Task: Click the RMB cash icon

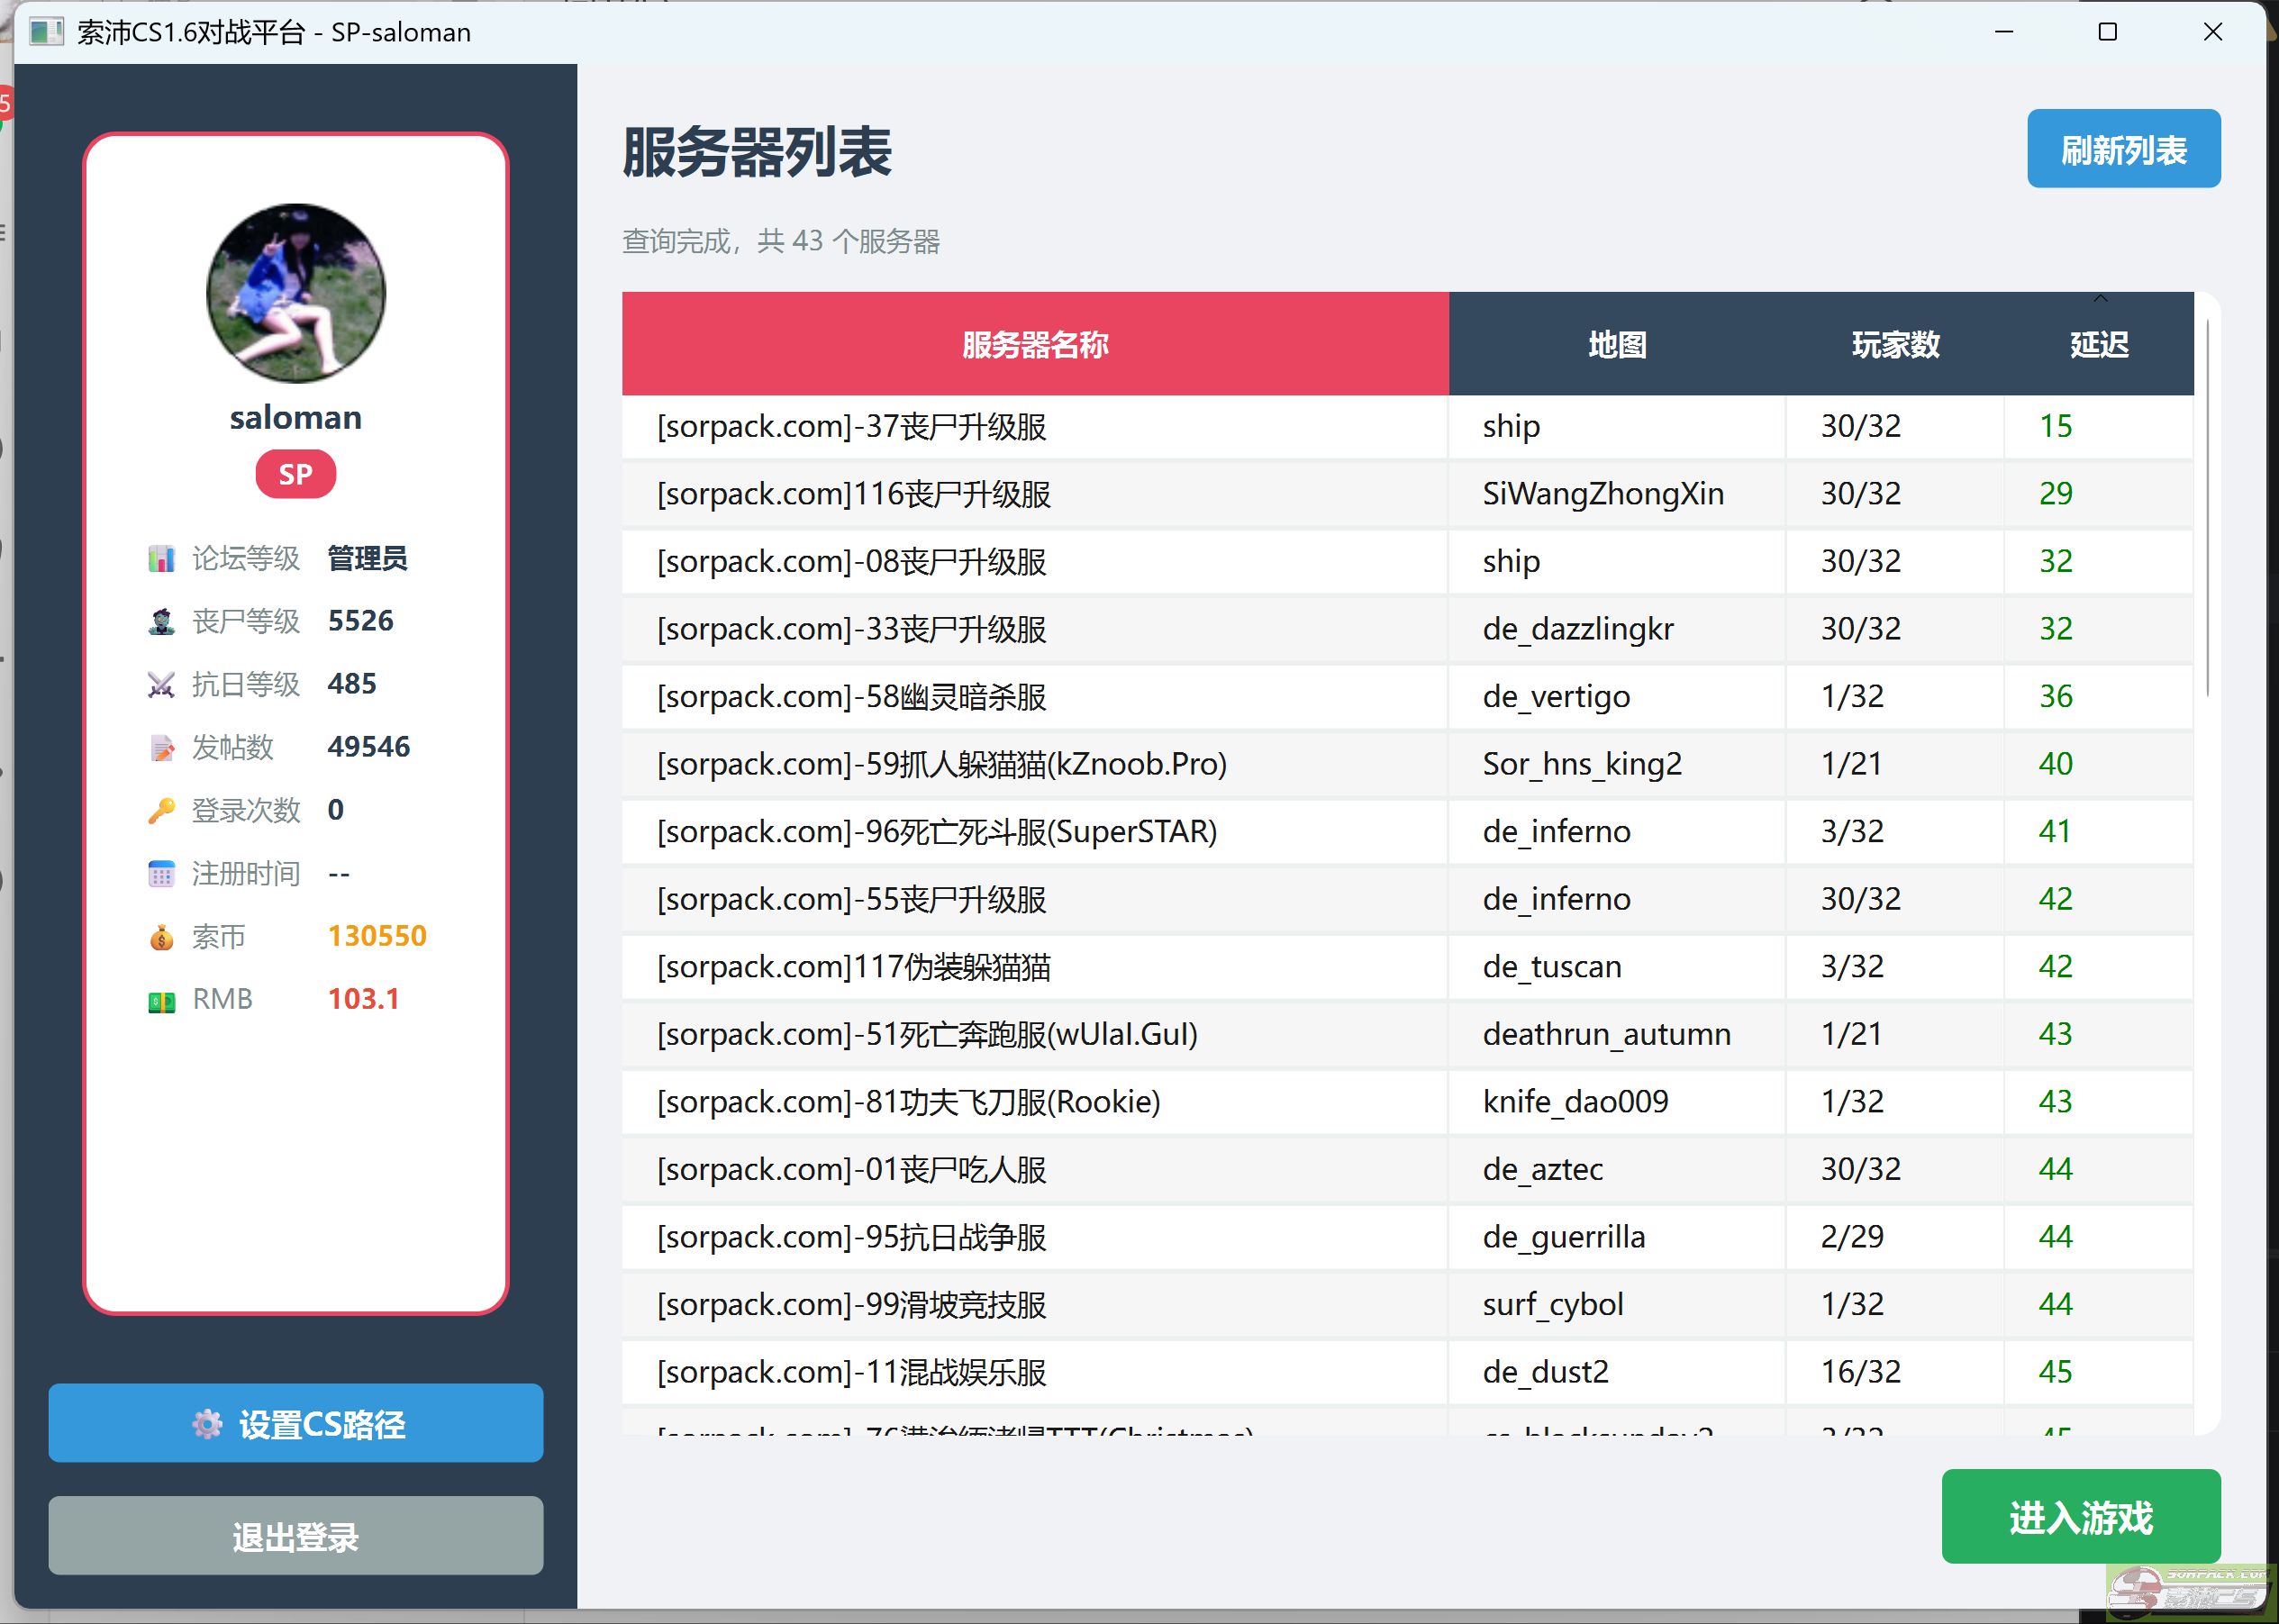Action: point(161,1000)
